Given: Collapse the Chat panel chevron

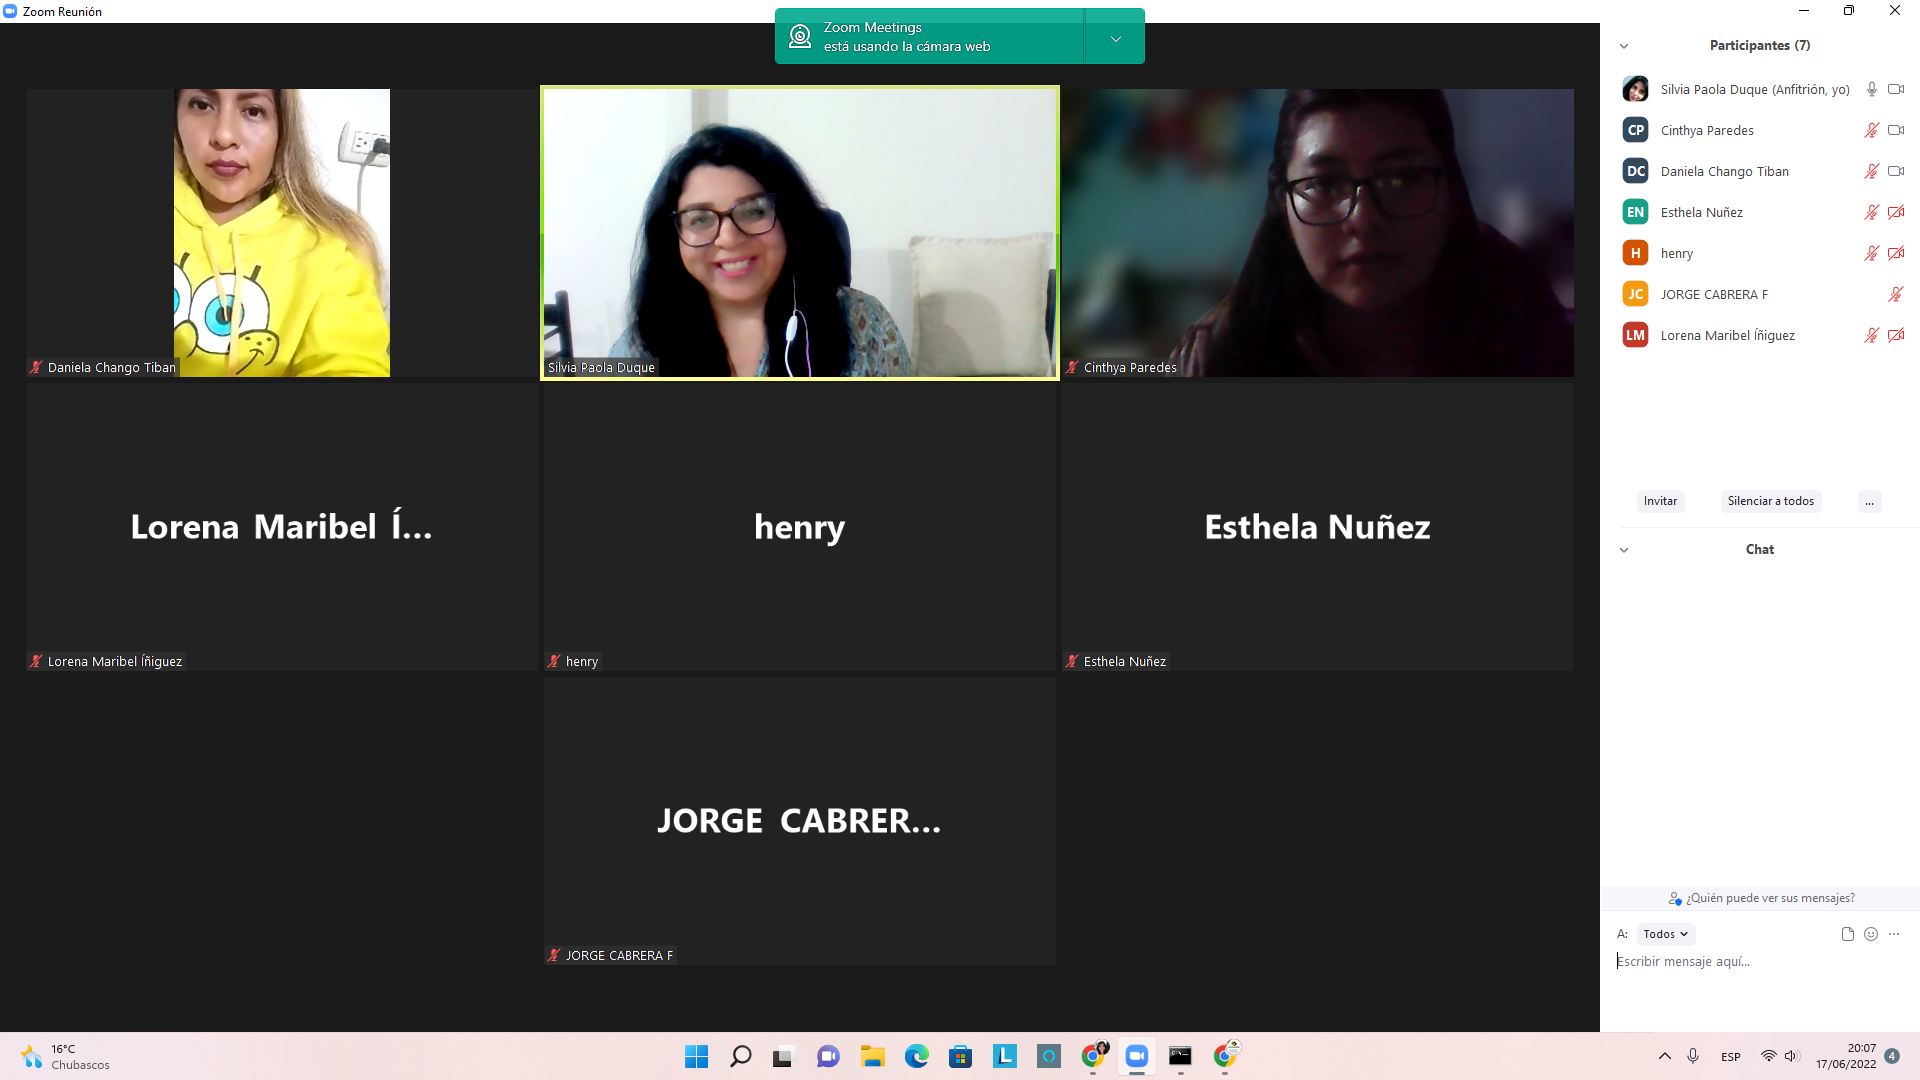Looking at the screenshot, I should click(x=1624, y=550).
